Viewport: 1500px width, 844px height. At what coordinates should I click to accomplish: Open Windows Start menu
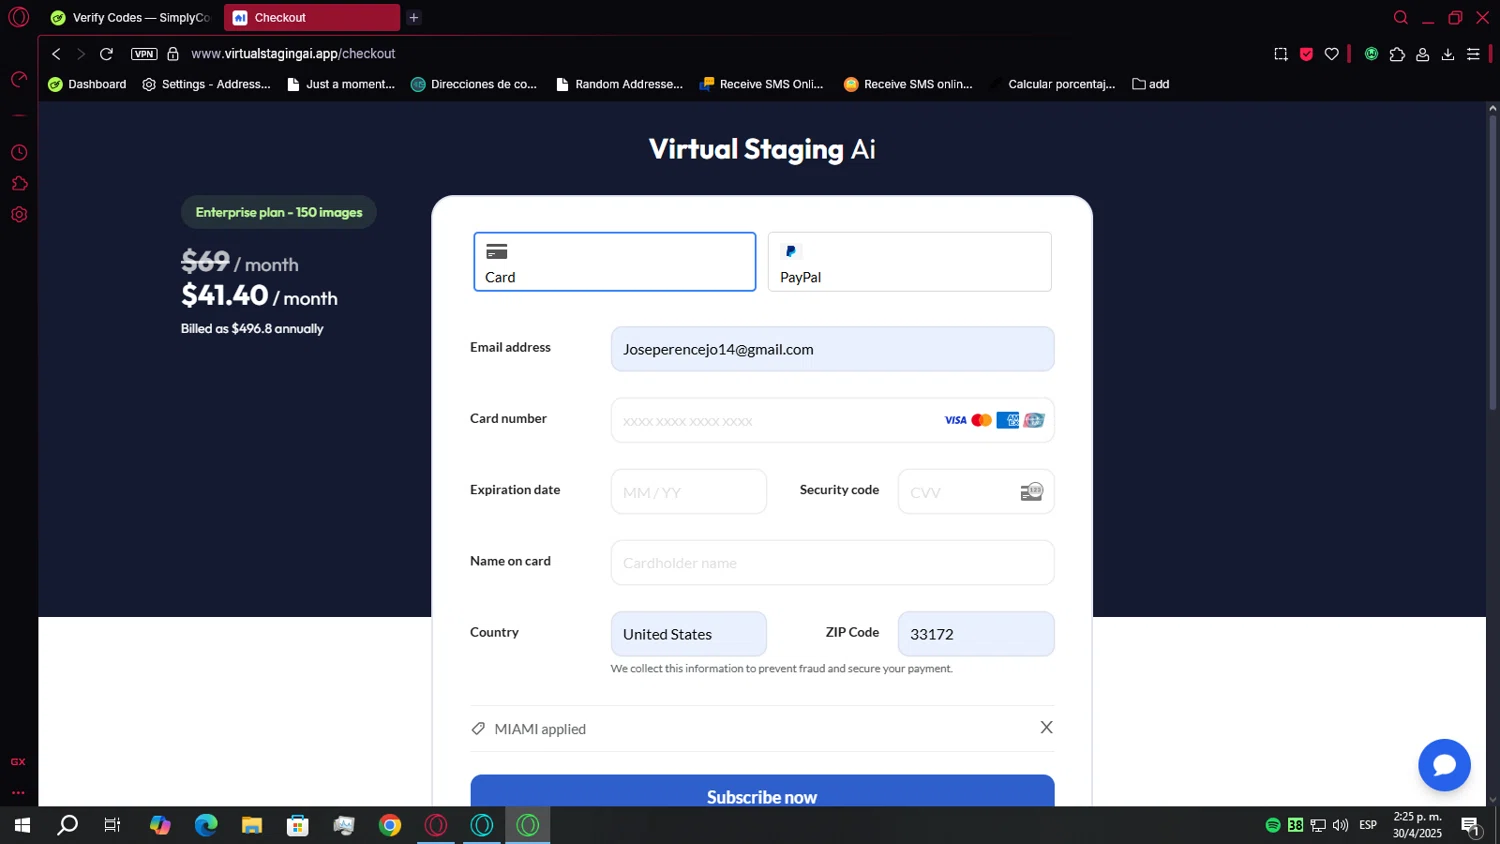coord(22,825)
